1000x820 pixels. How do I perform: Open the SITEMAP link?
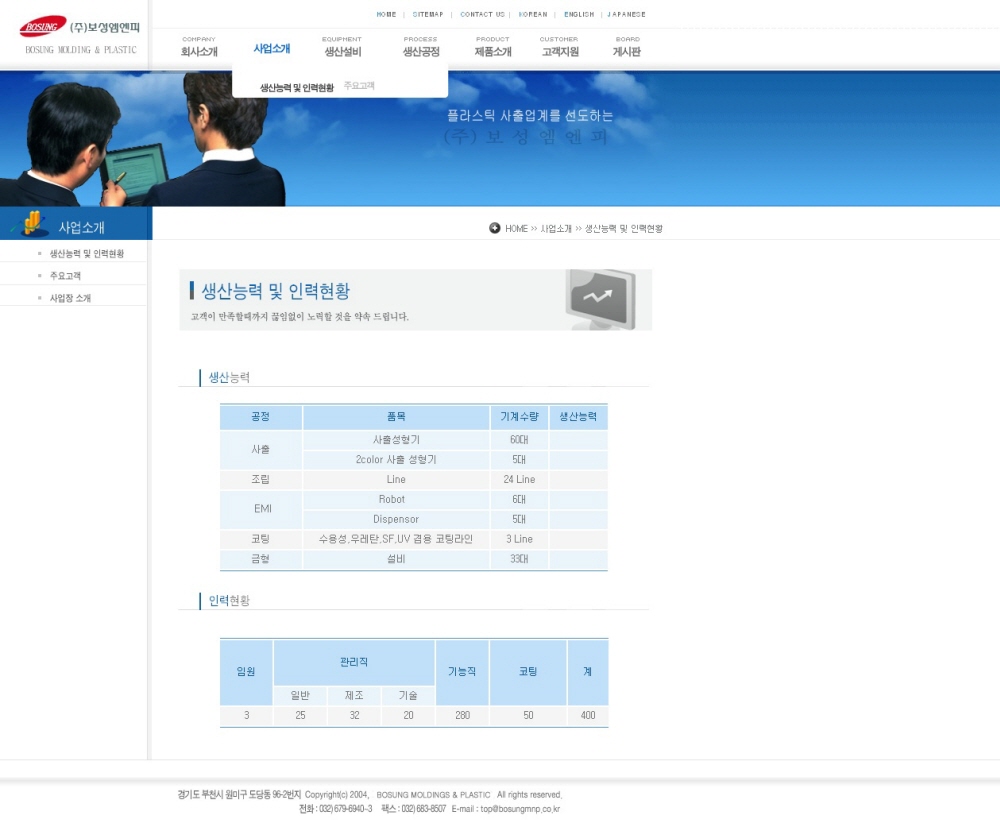(428, 15)
